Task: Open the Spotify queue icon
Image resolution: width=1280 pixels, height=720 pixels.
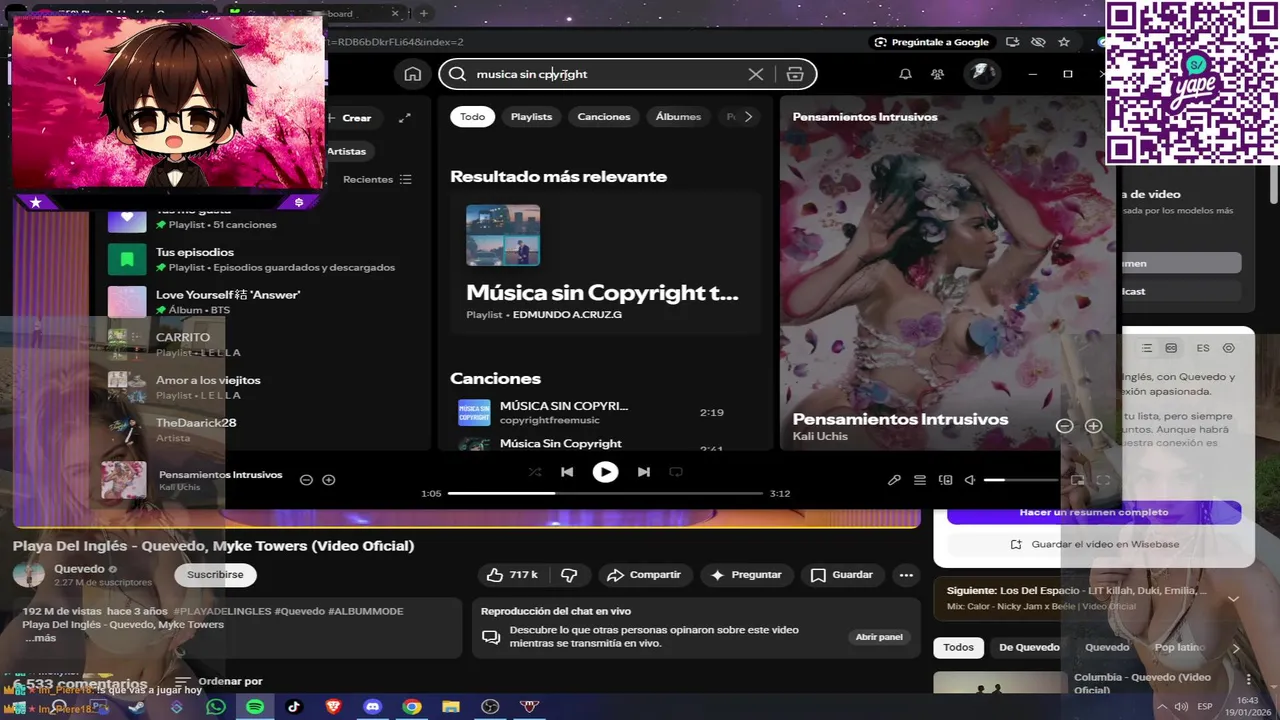Action: pos(920,480)
